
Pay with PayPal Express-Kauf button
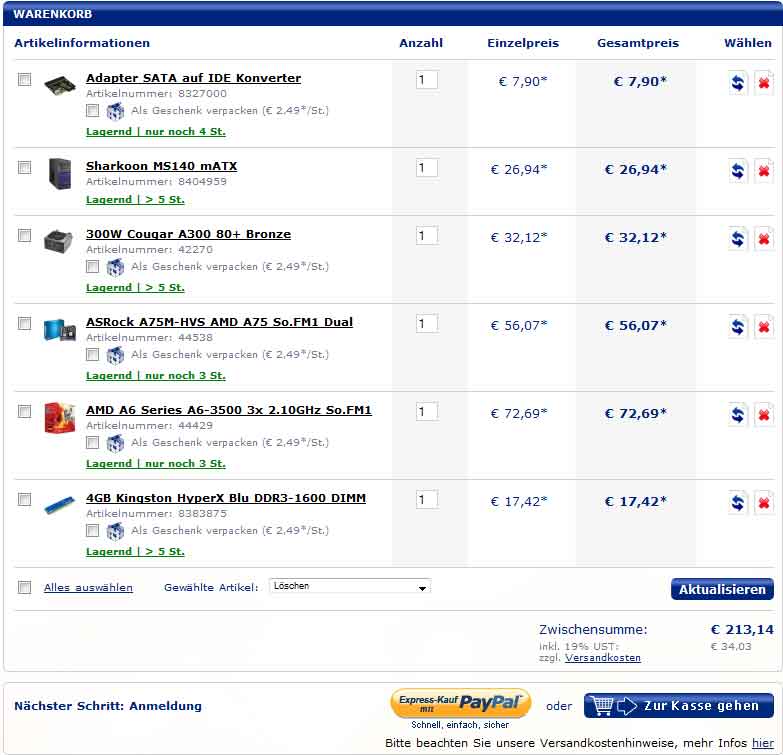tap(460, 703)
